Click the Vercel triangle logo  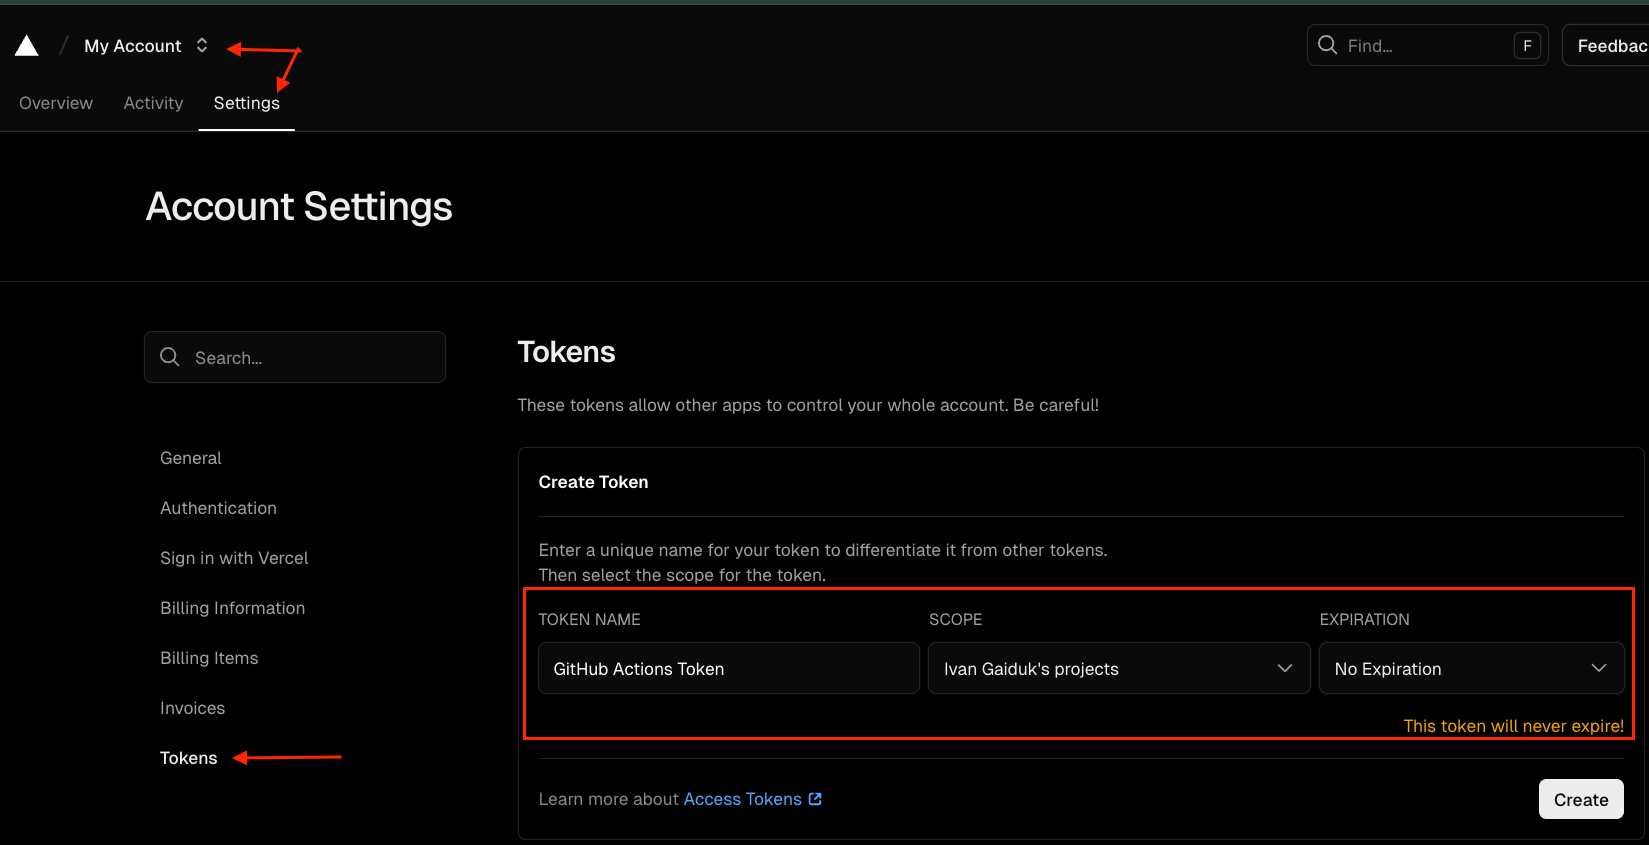(27, 46)
